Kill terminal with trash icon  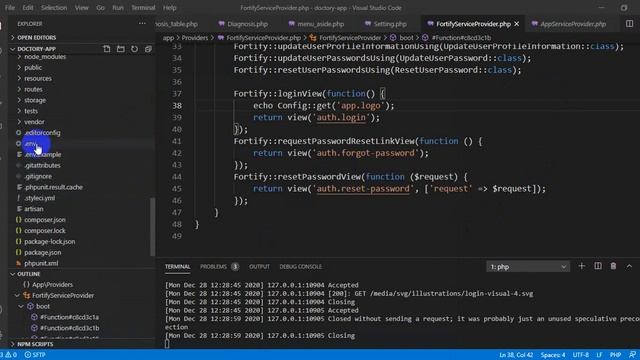point(613,266)
